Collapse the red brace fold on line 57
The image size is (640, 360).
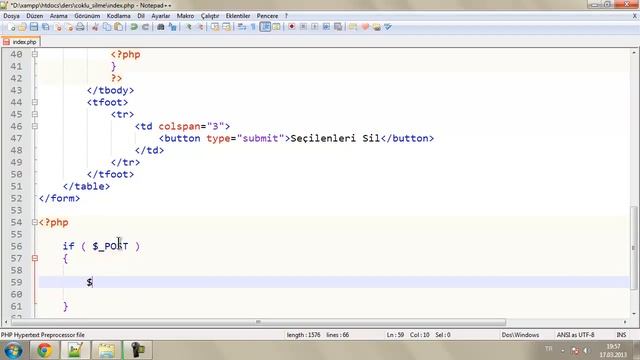[35, 258]
